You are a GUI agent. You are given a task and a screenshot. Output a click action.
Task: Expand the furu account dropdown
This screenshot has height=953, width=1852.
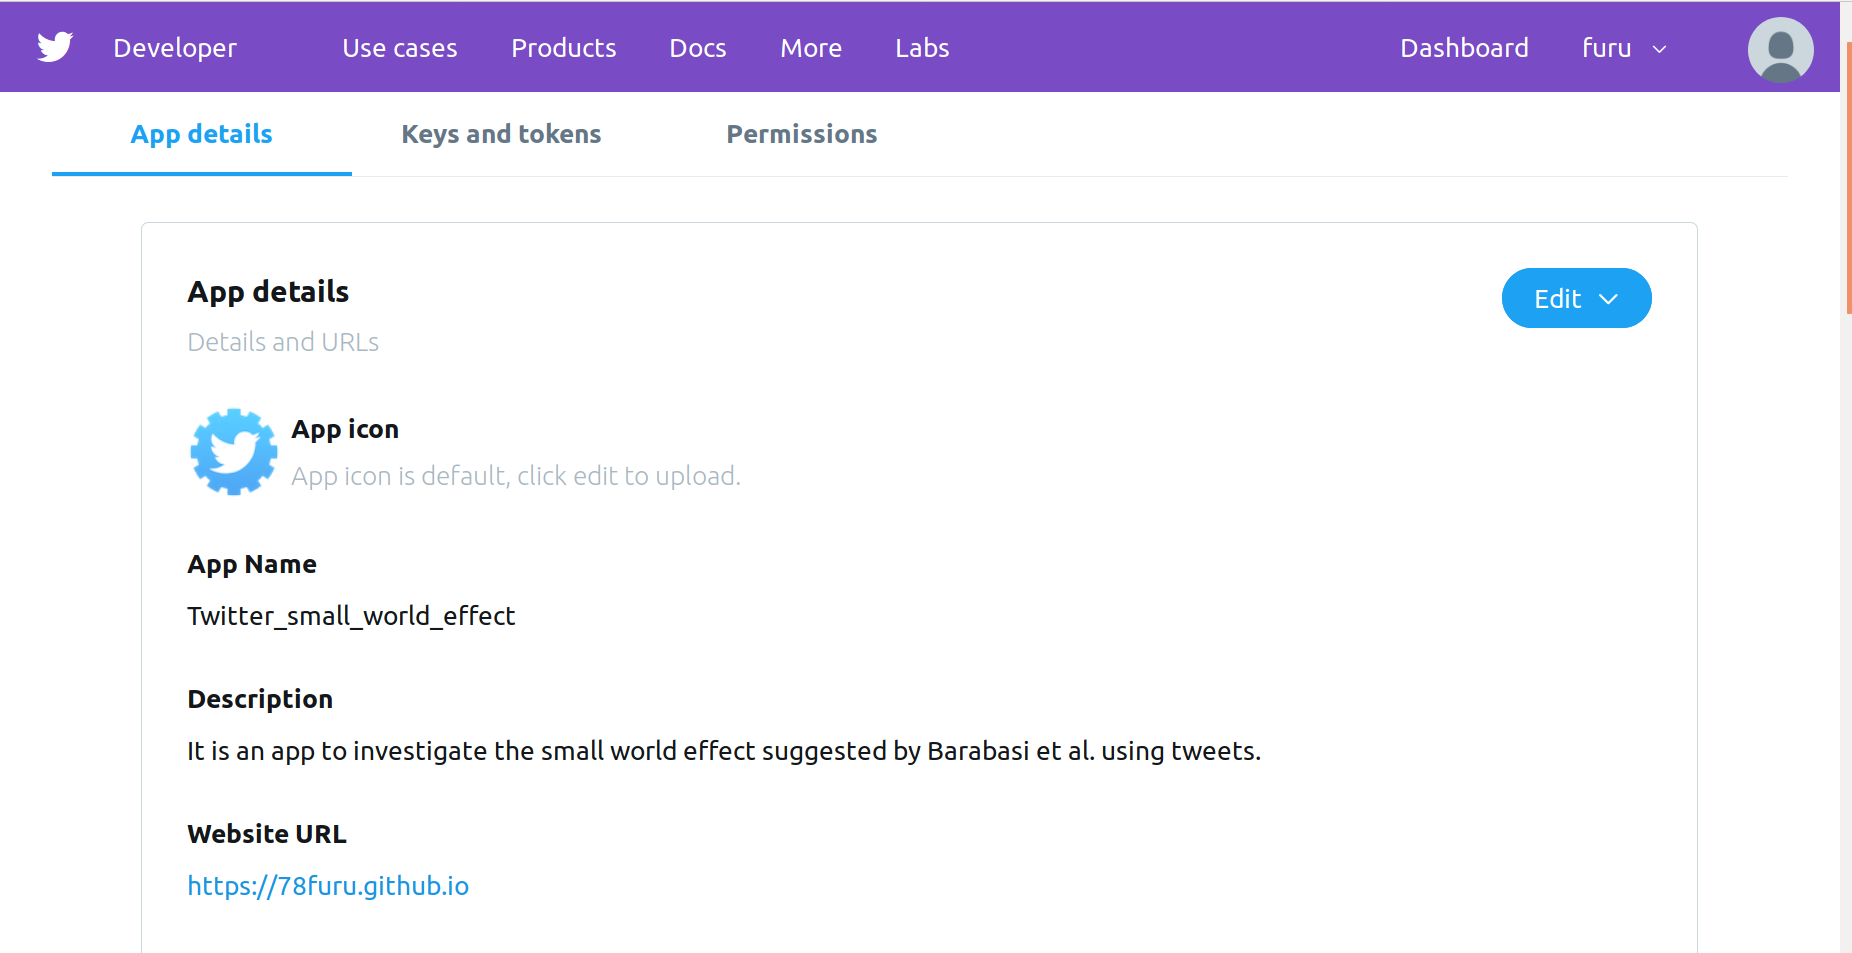point(1624,48)
